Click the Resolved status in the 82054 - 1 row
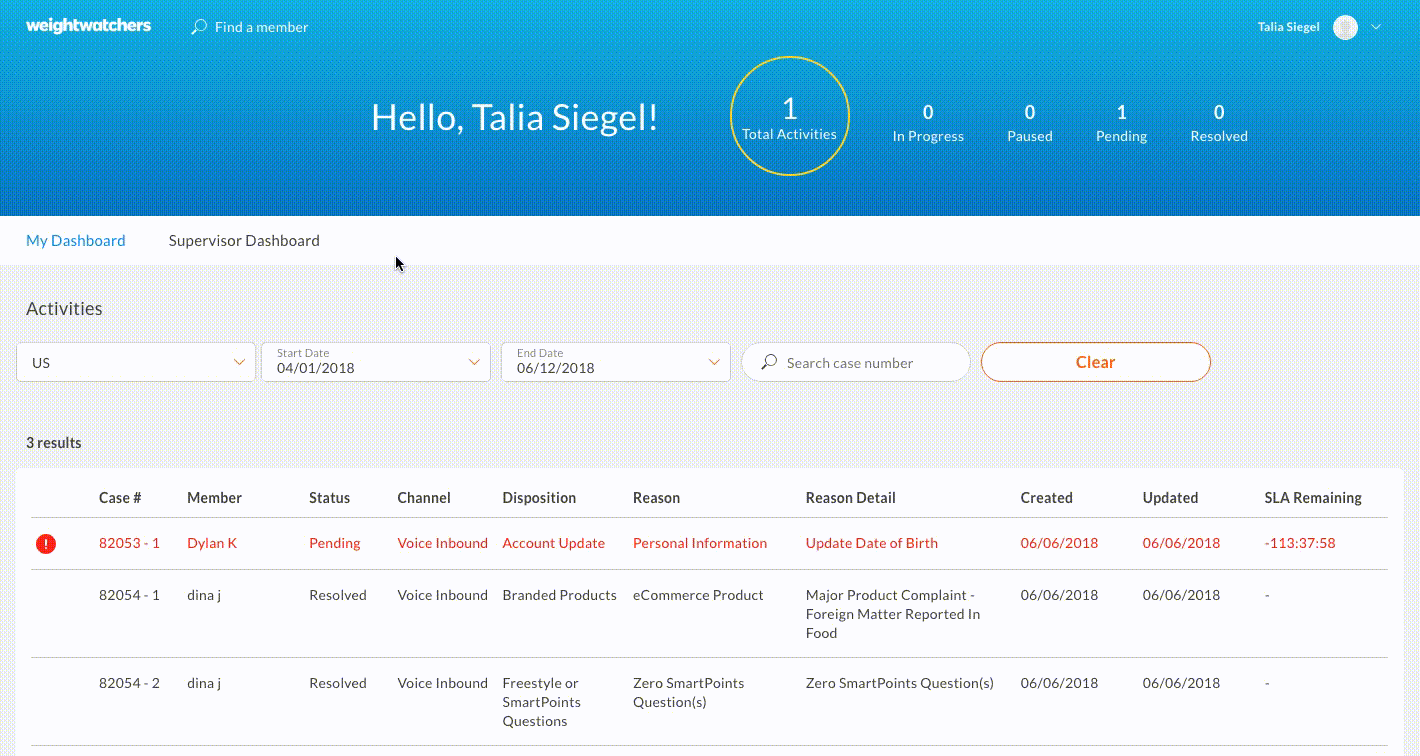The height and width of the screenshot is (756, 1420). click(x=338, y=595)
